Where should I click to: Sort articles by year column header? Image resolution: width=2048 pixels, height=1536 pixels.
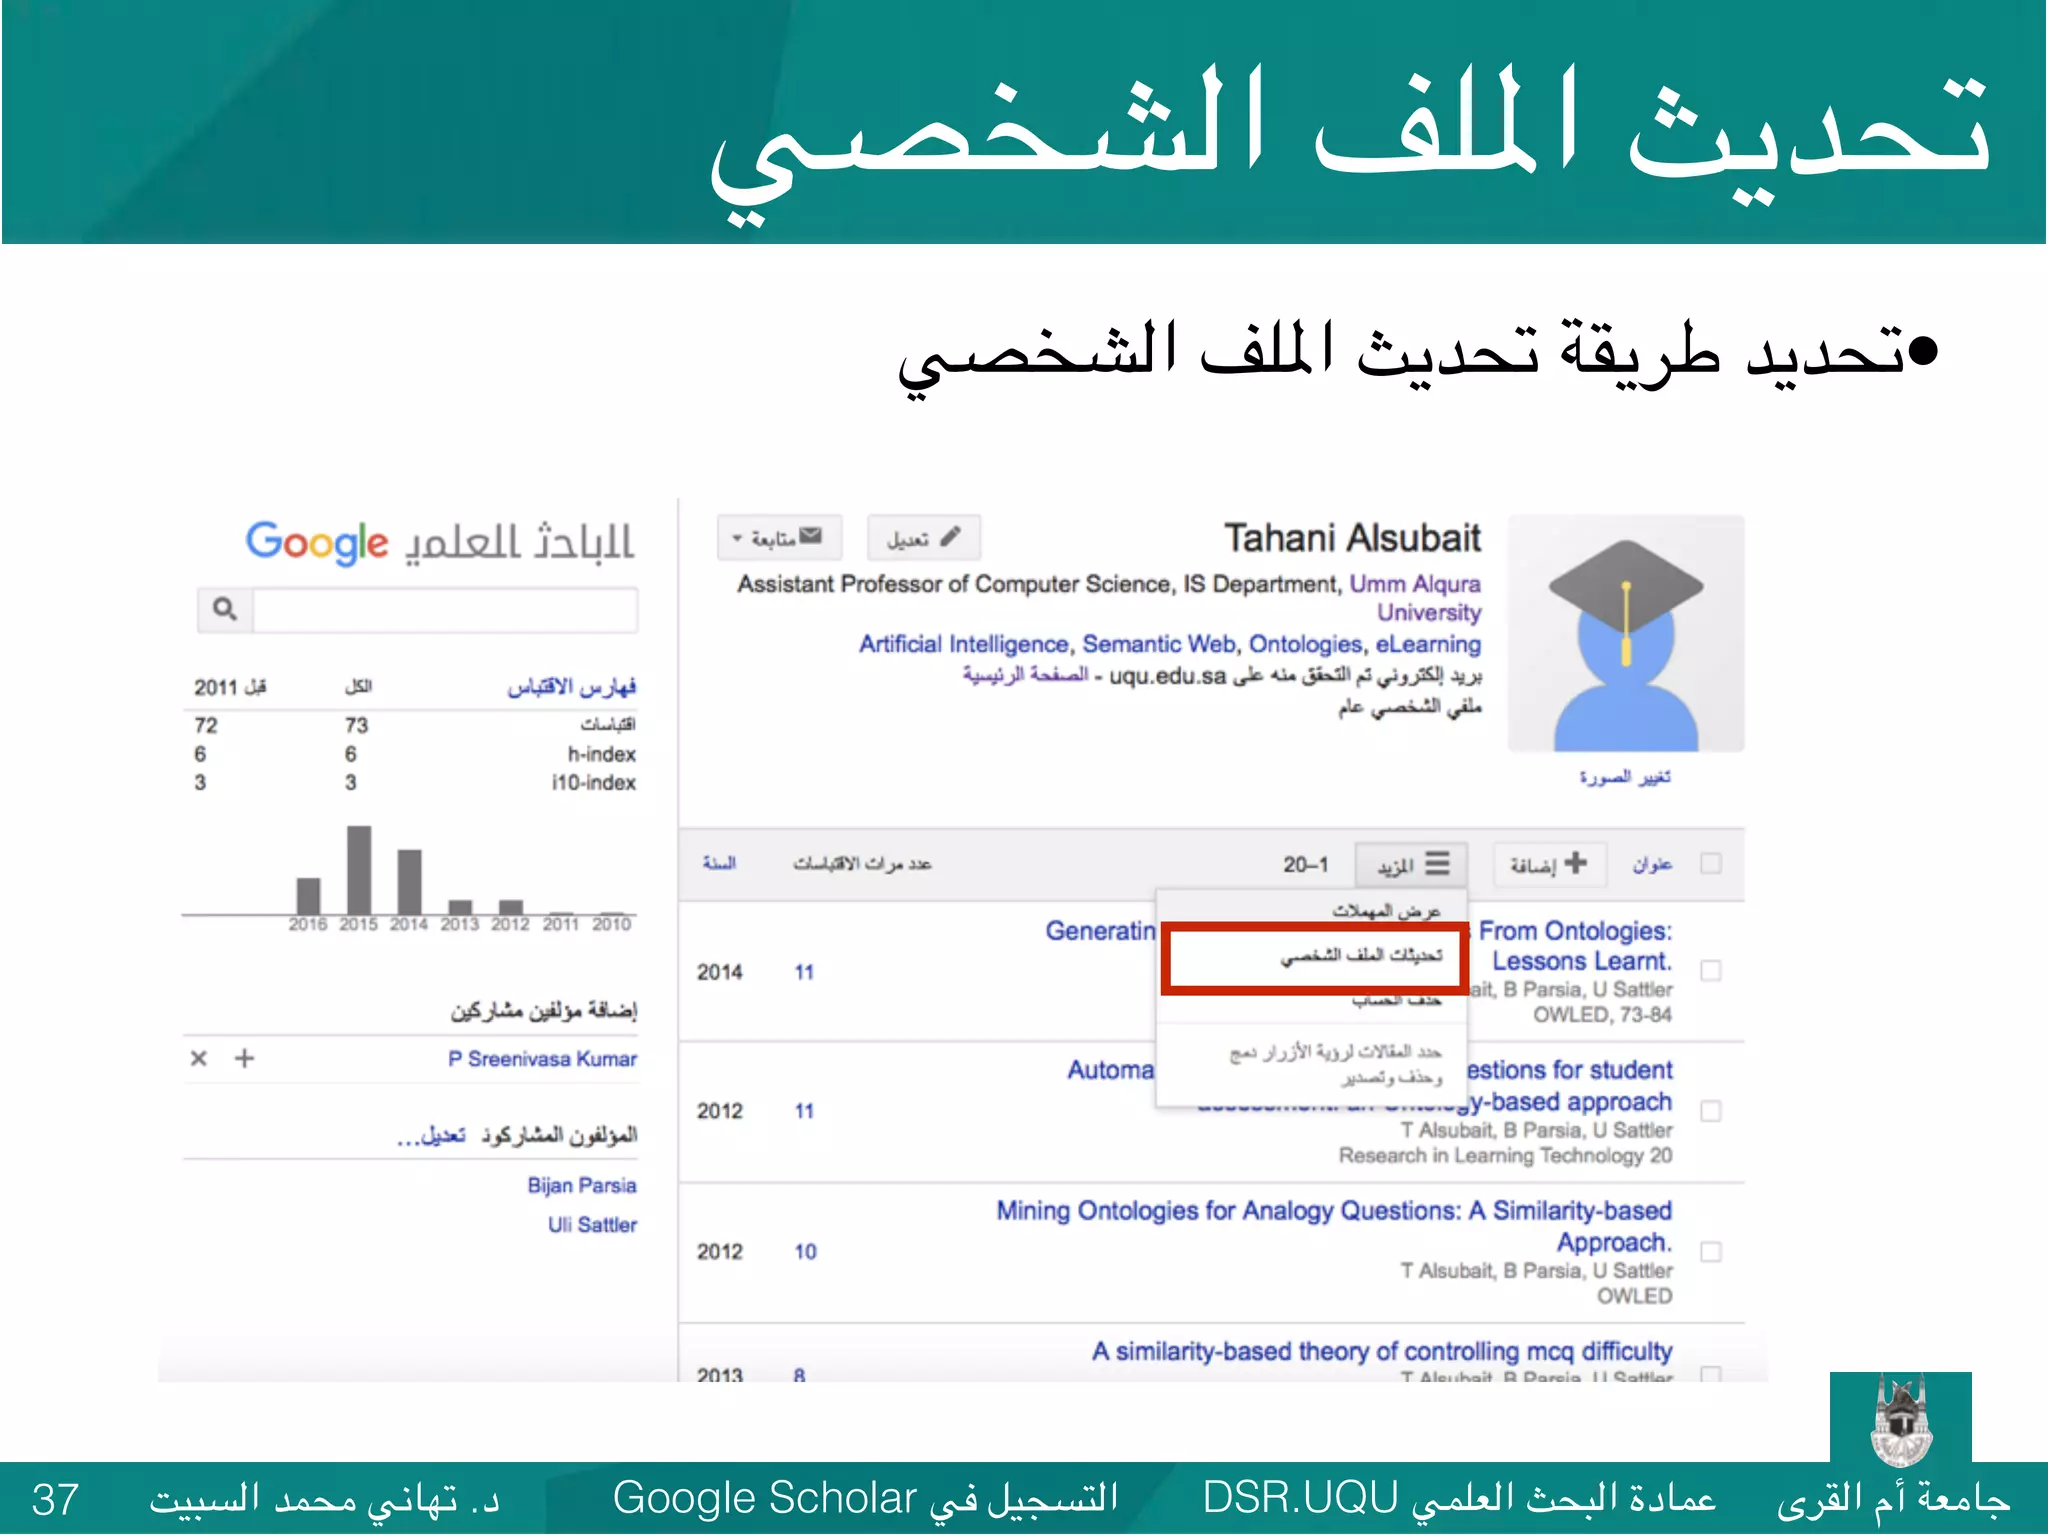(x=719, y=863)
